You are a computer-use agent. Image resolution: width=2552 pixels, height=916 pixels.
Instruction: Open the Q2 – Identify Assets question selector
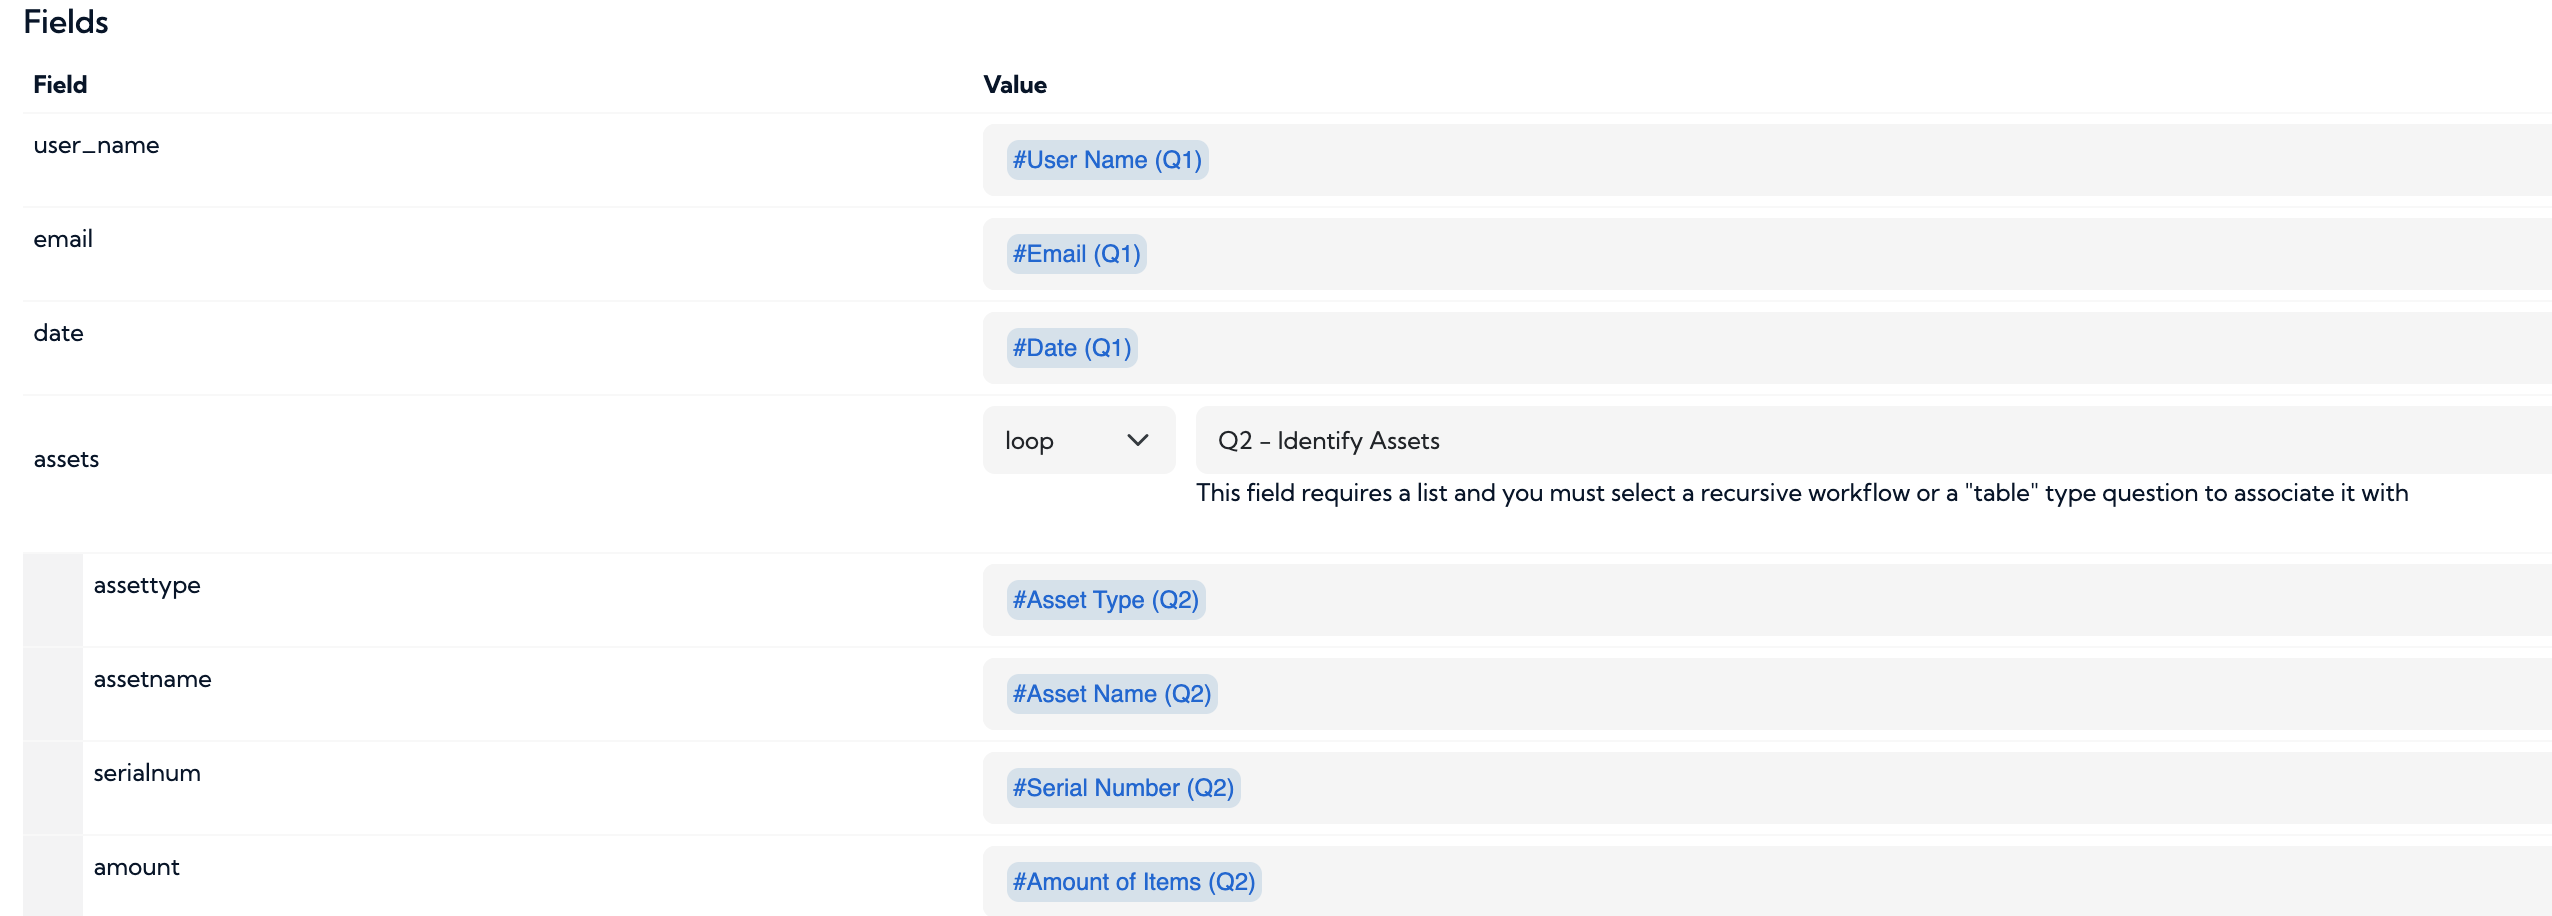coord(1328,440)
